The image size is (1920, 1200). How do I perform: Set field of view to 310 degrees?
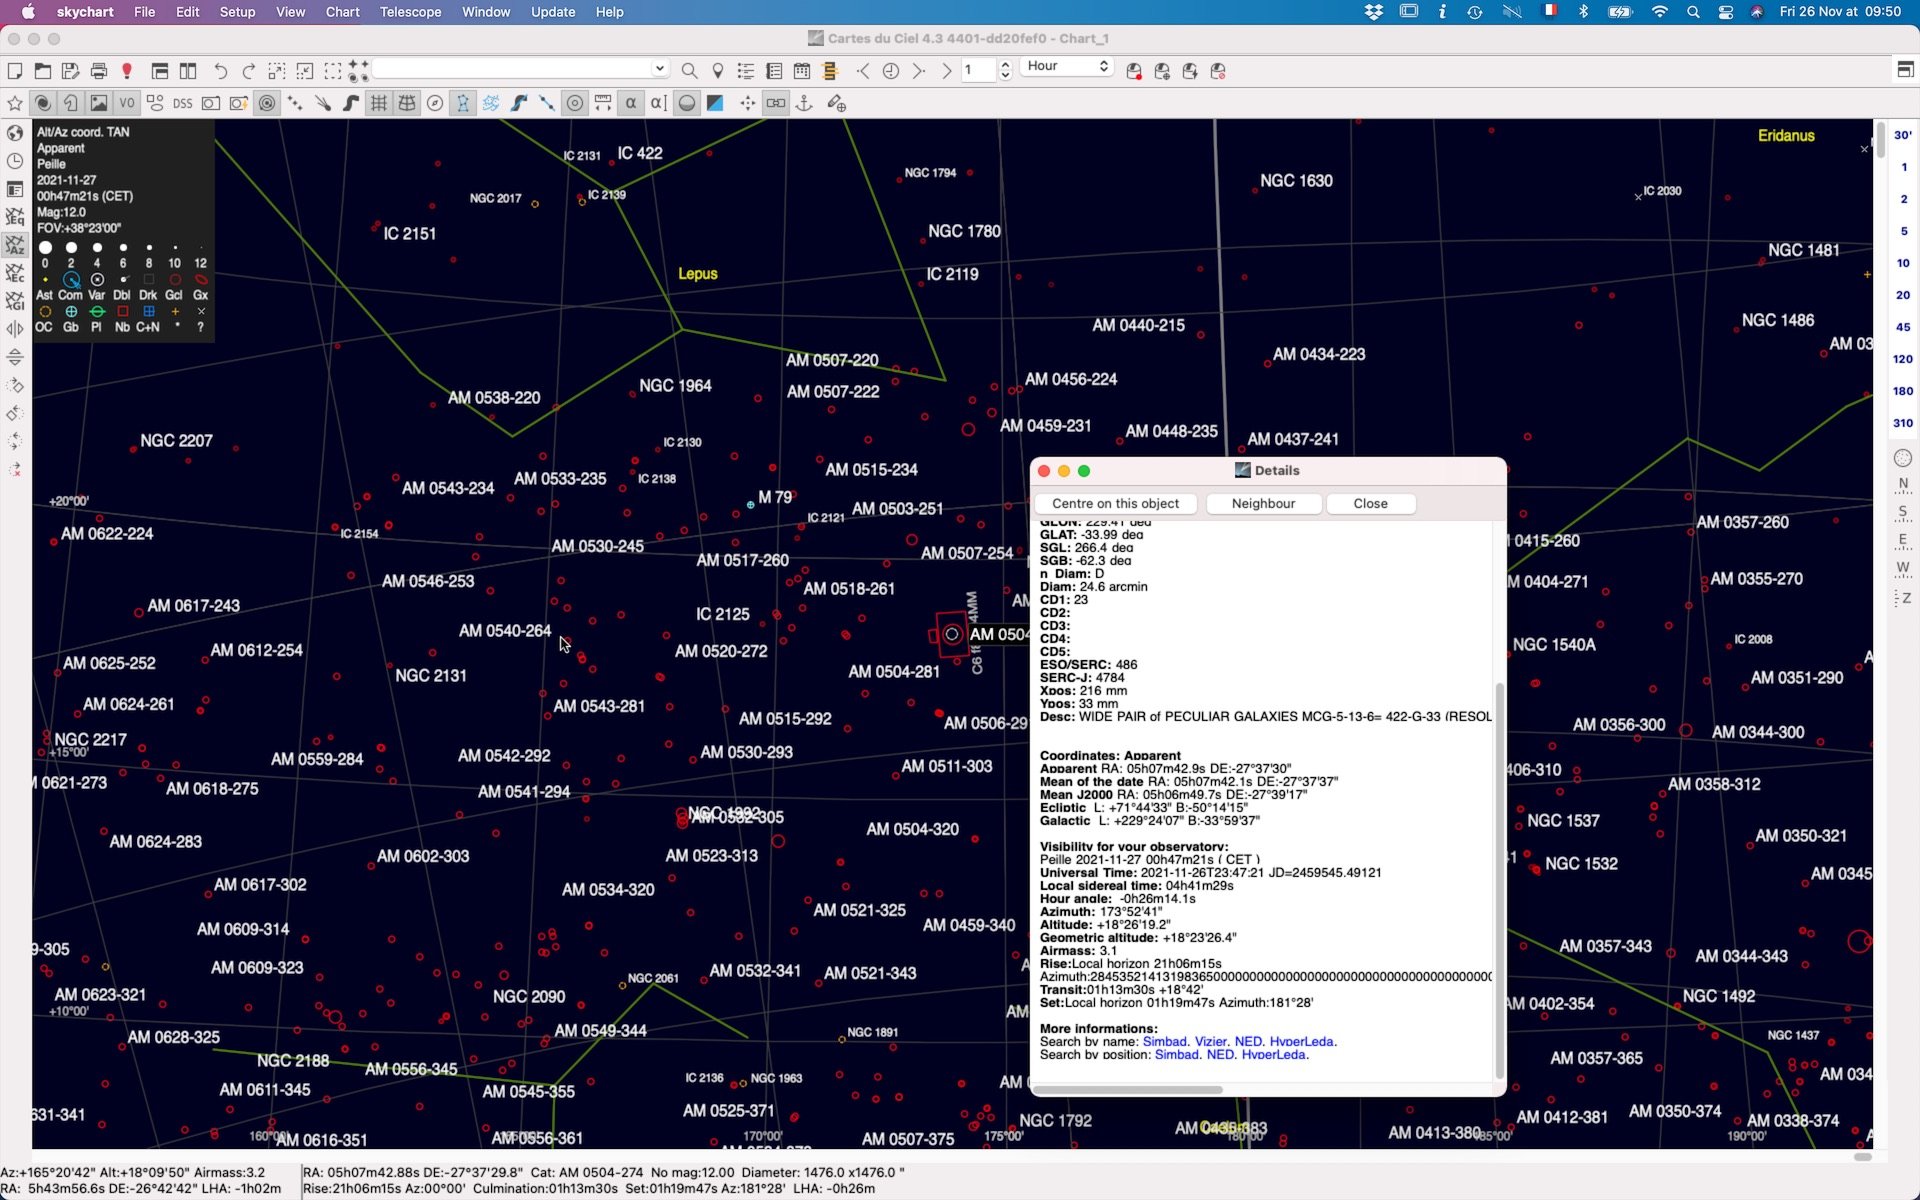coord(1903,423)
